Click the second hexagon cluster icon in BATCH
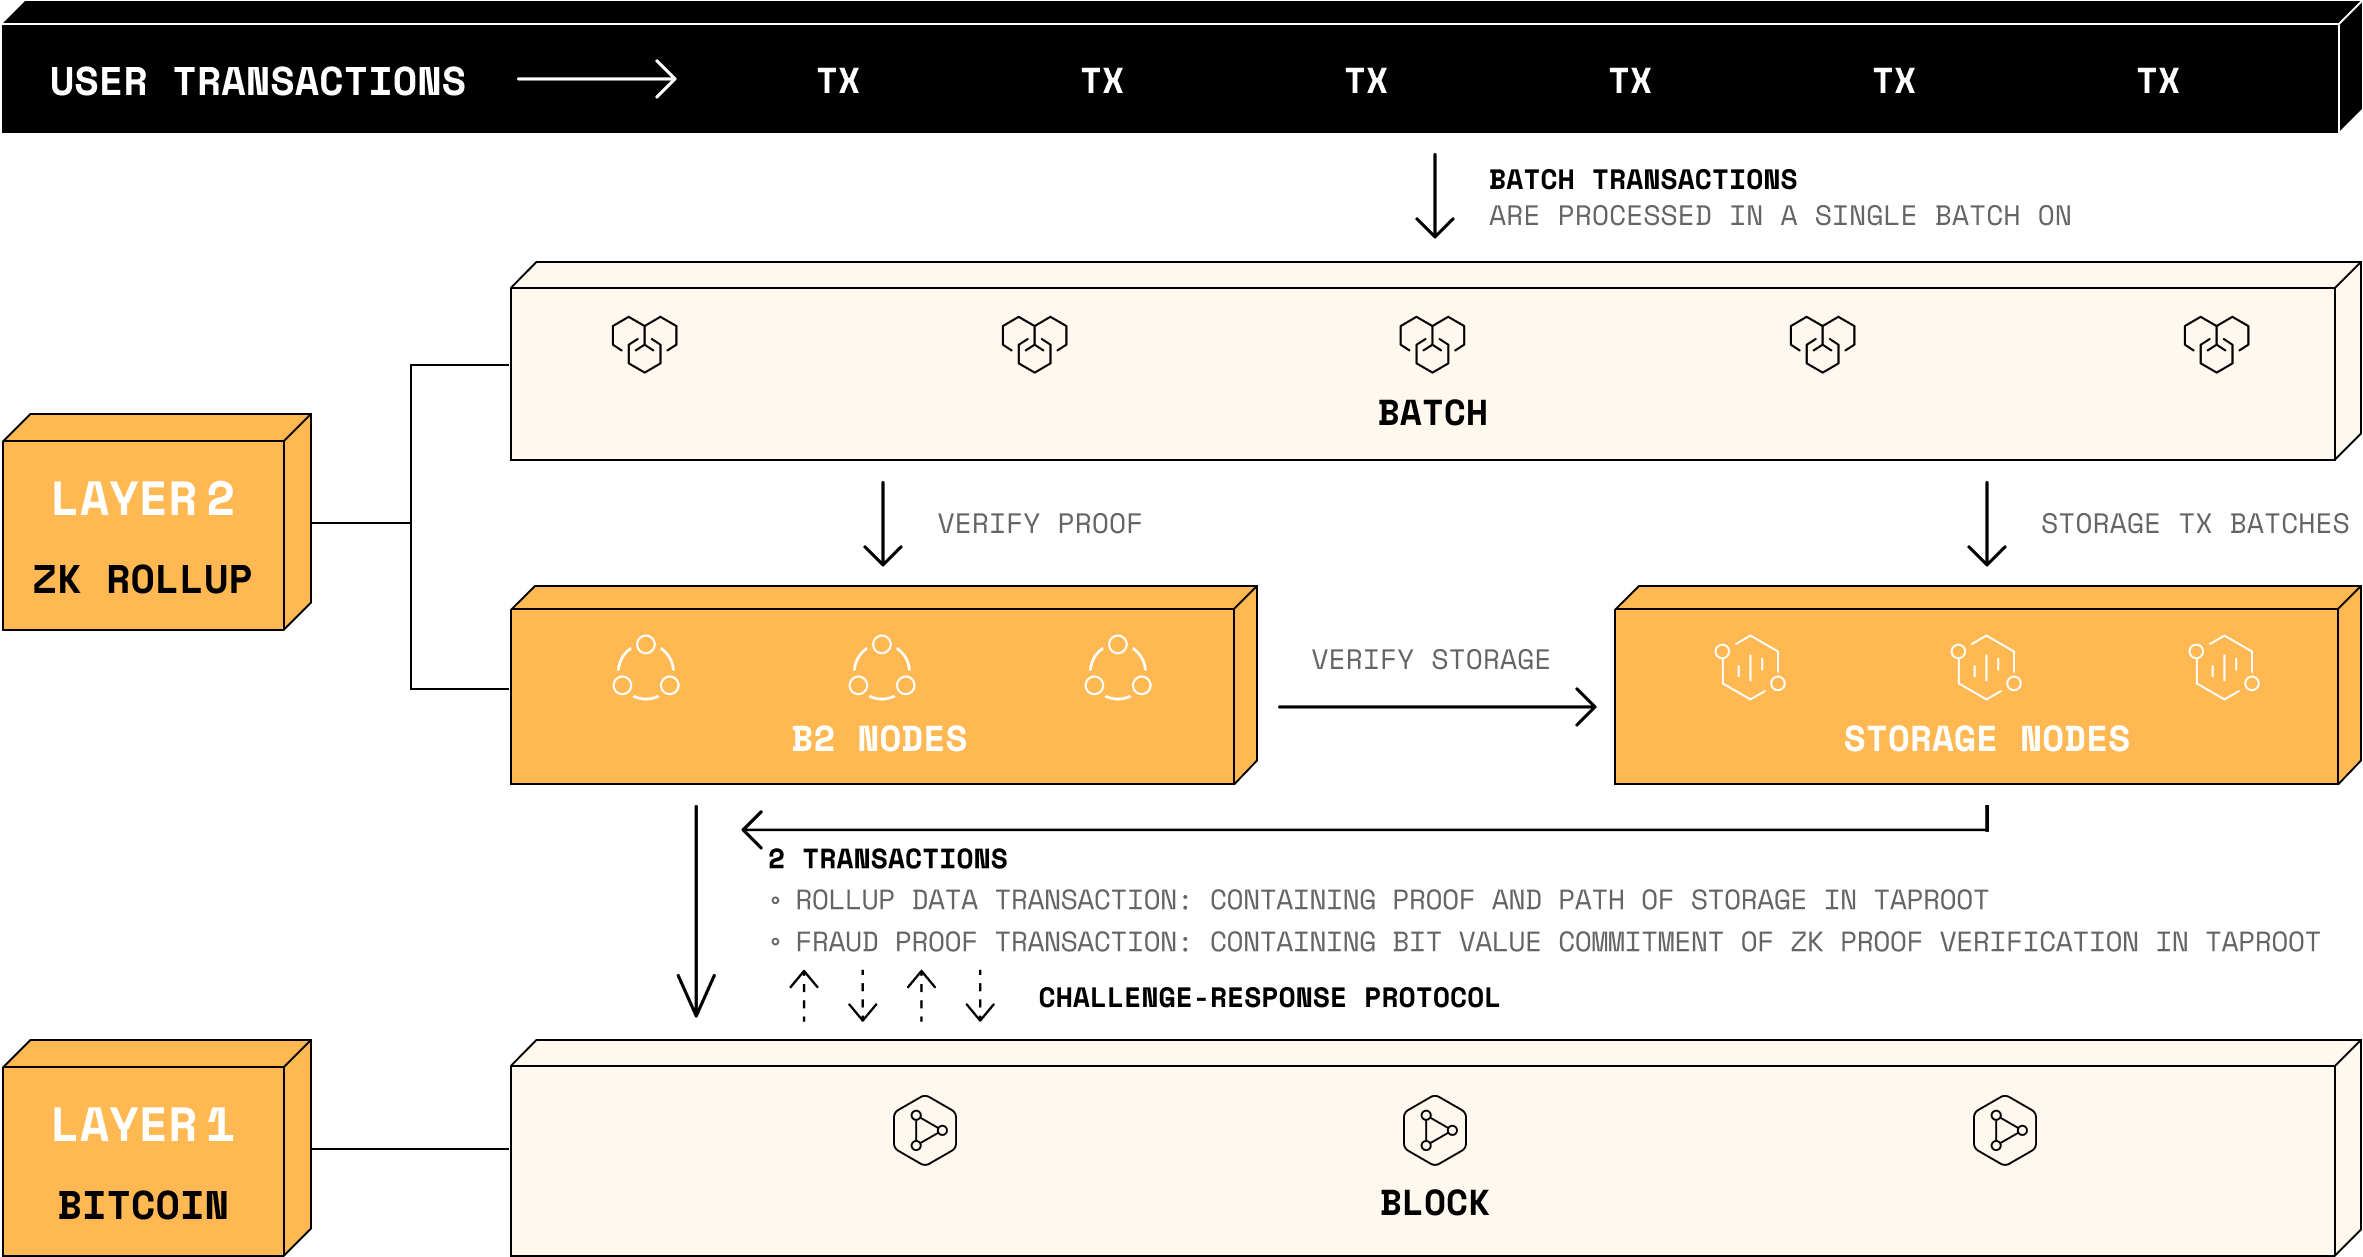This screenshot has height=1257, width=2363. (1035, 344)
